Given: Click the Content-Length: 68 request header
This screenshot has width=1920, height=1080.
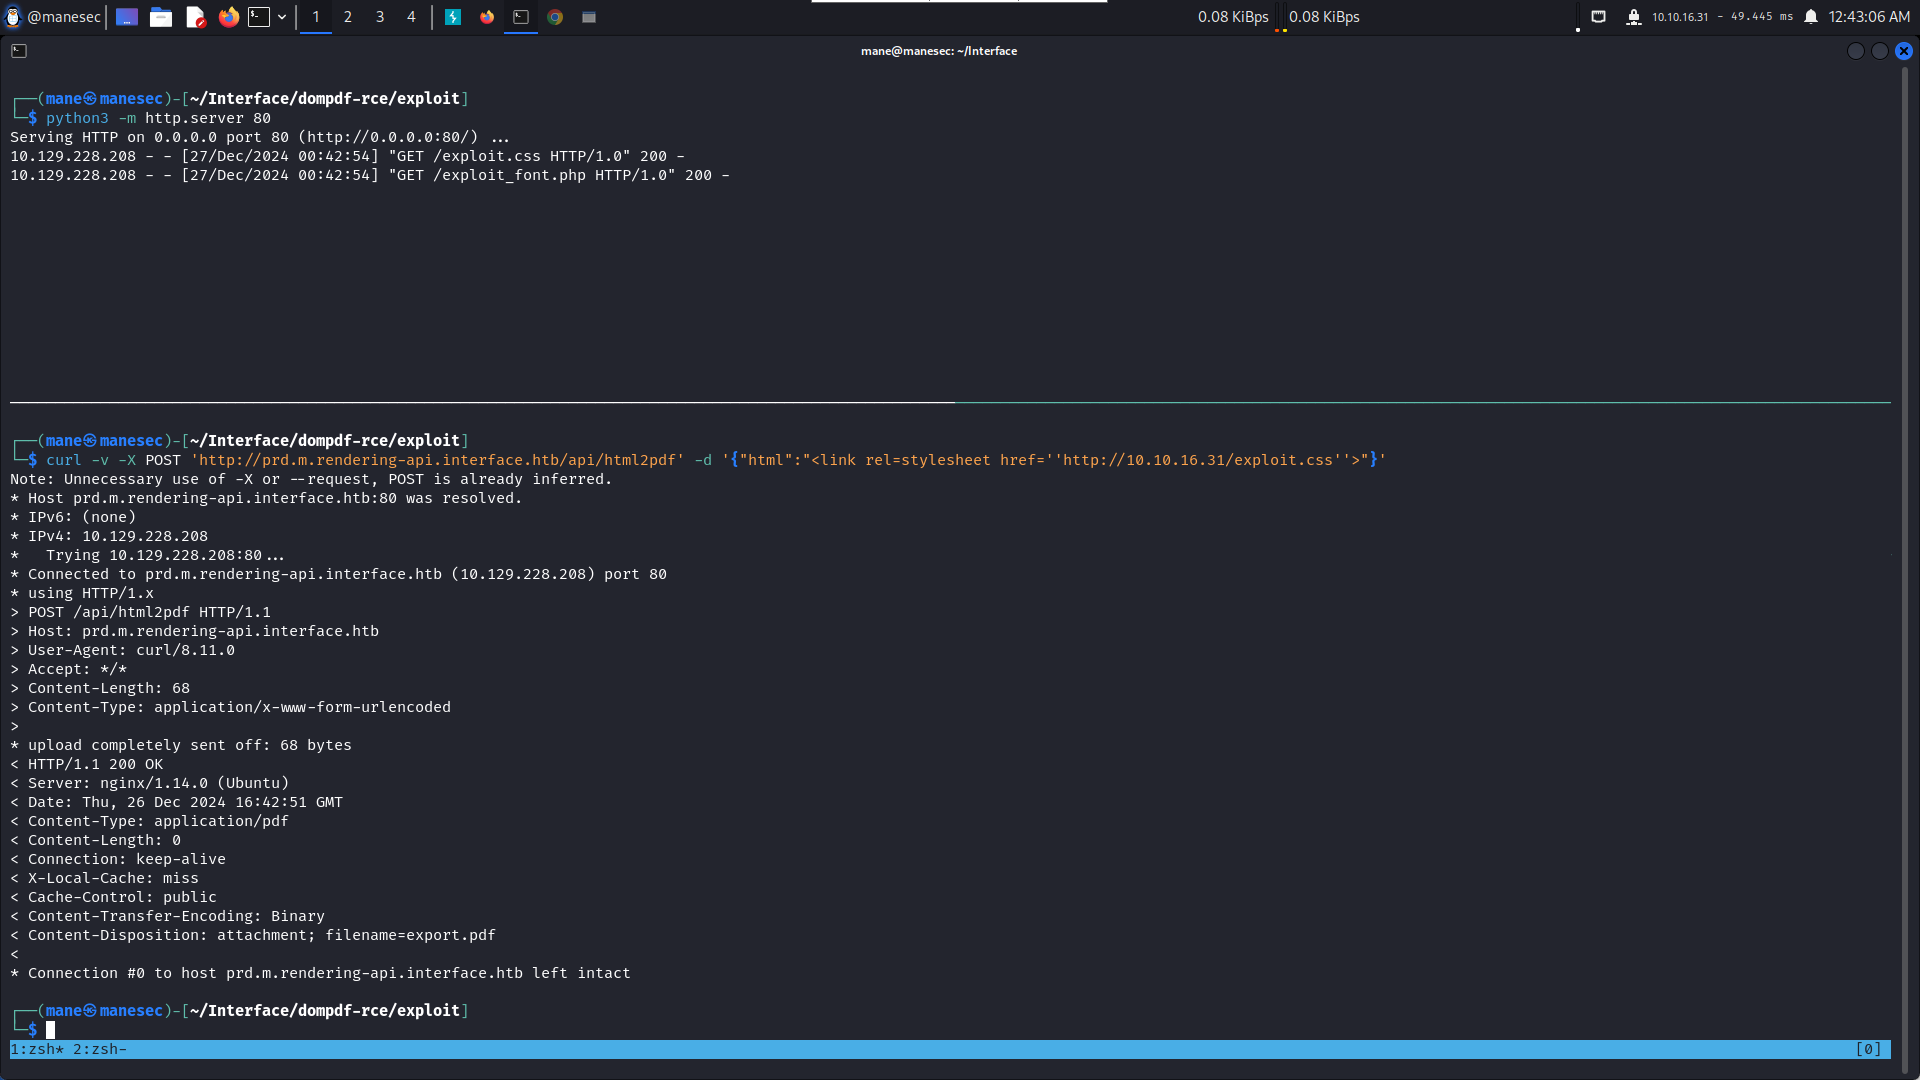Looking at the screenshot, I should tap(100, 688).
